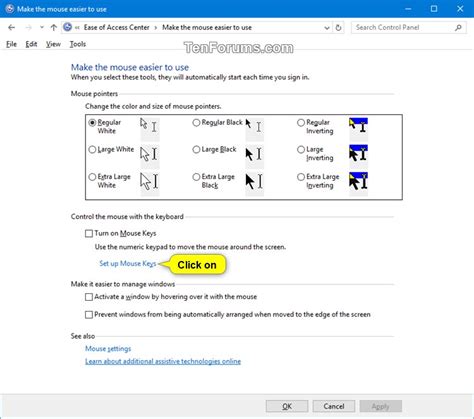The height and width of the screenshot is (419, 474).
Task: Select Extra Large Black pointer option
Action: click(196, 177)
